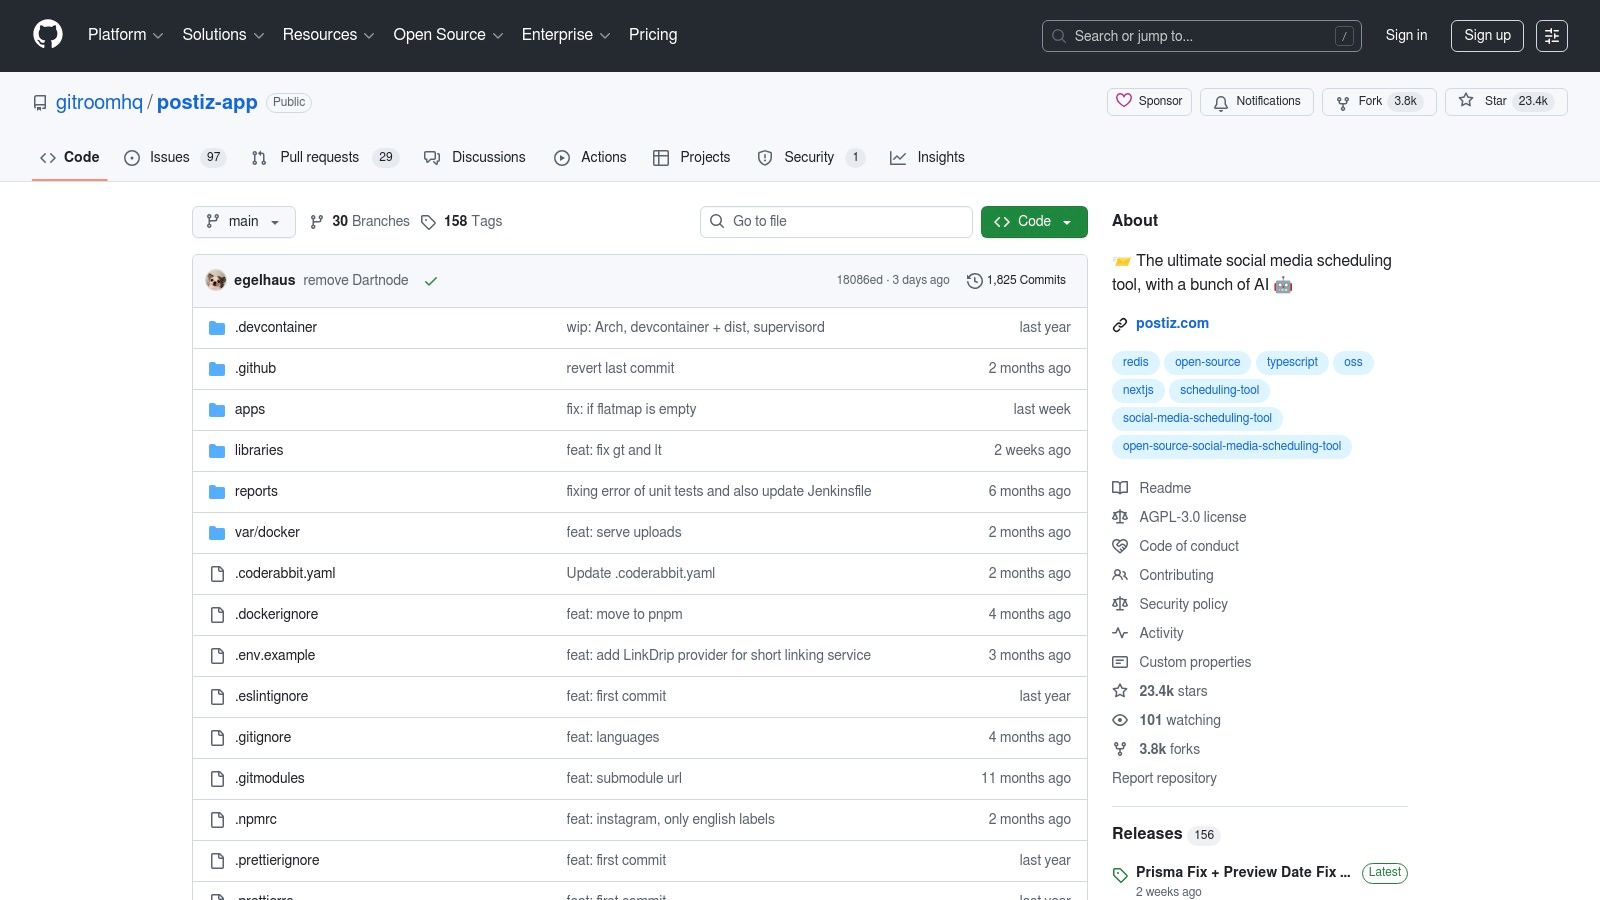
Task: Open the Security policy
Action: (x=1170, y=604)
